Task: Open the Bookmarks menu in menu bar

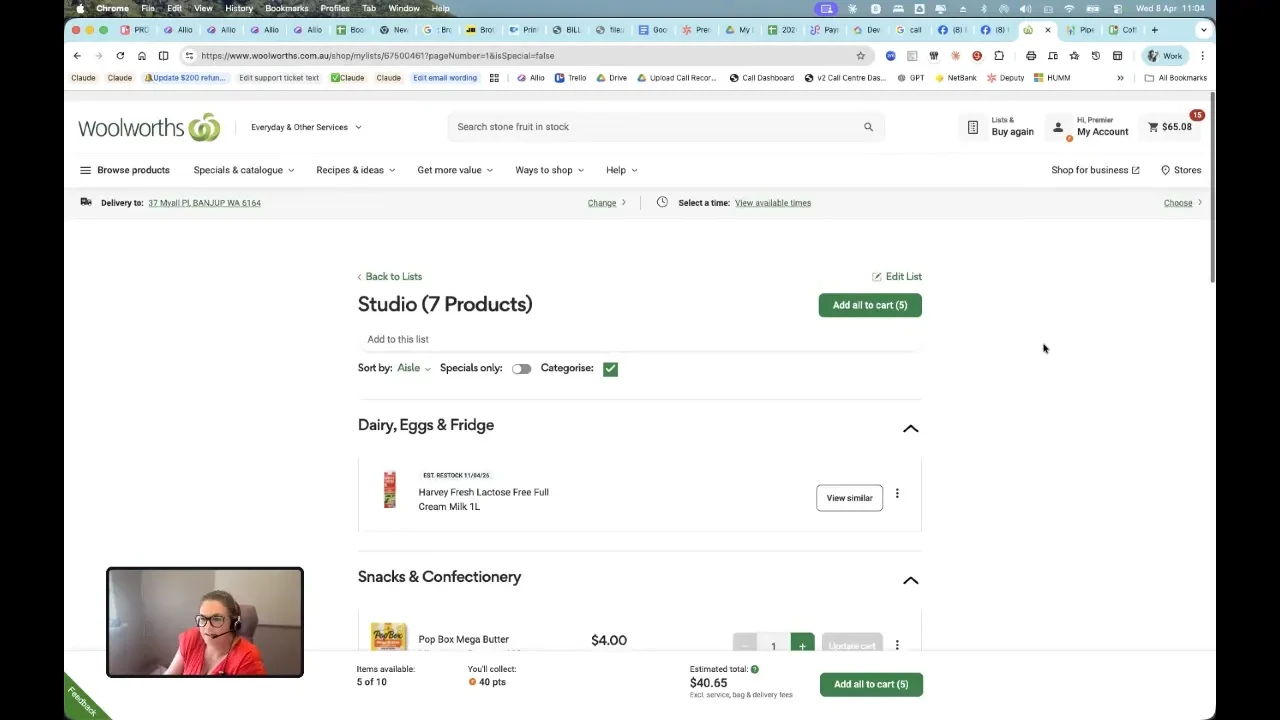Action: click(287, 8)
